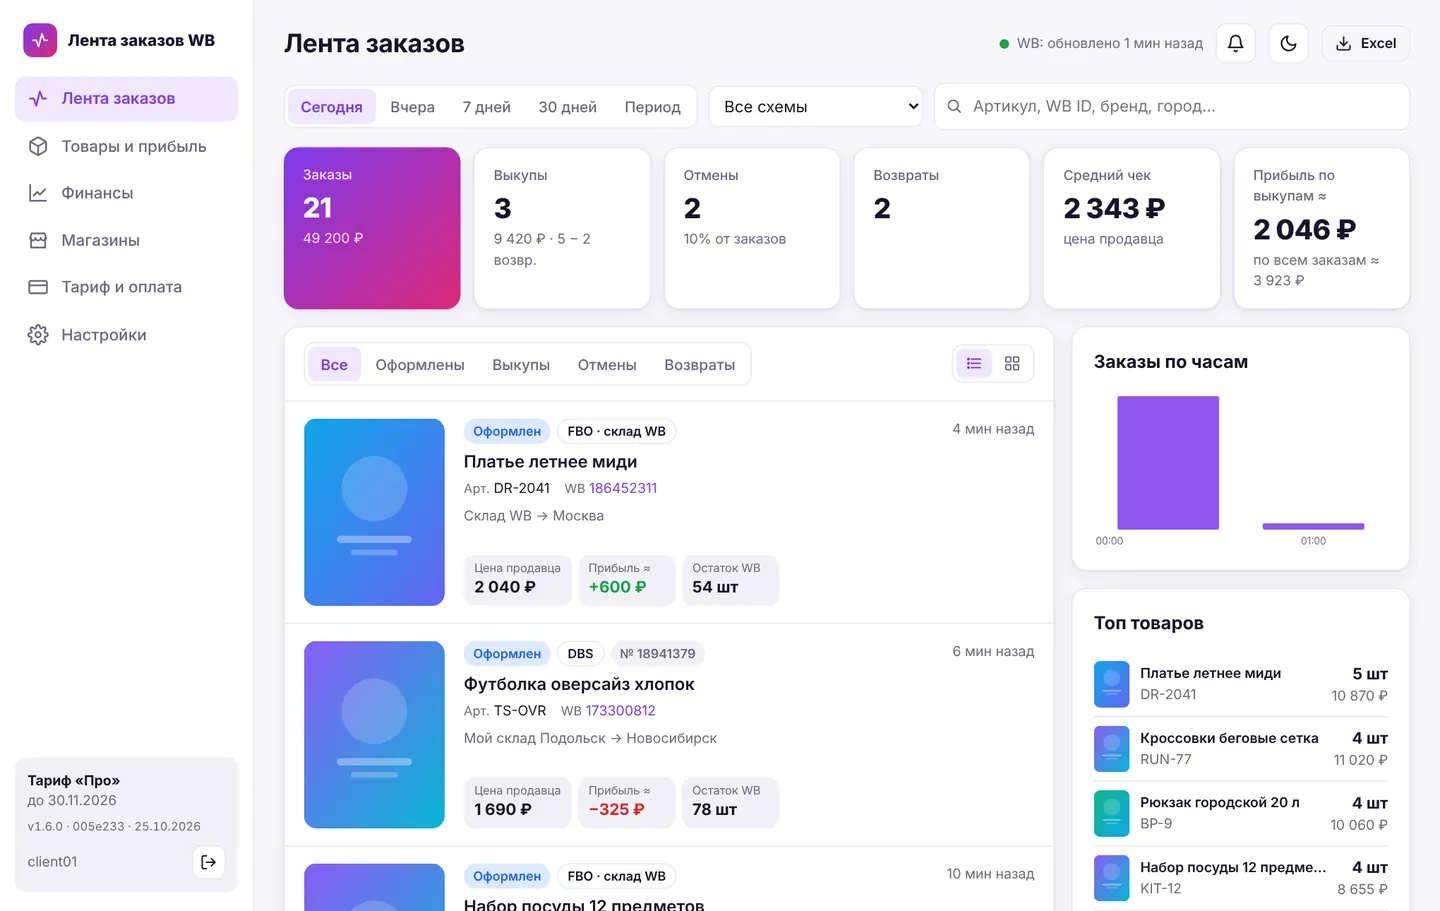
Task: Go to Магазины page
Action: pyautogui.click(x=126, y=240)
